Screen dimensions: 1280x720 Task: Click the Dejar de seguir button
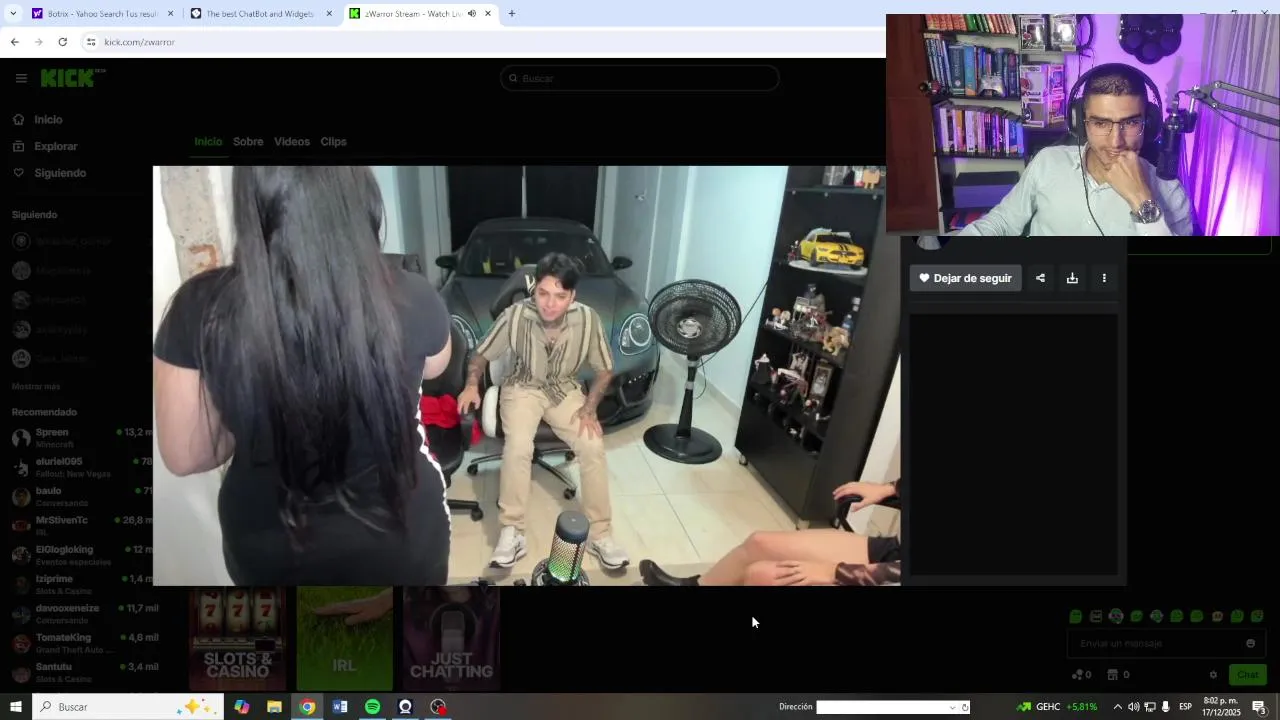(965, 278)
